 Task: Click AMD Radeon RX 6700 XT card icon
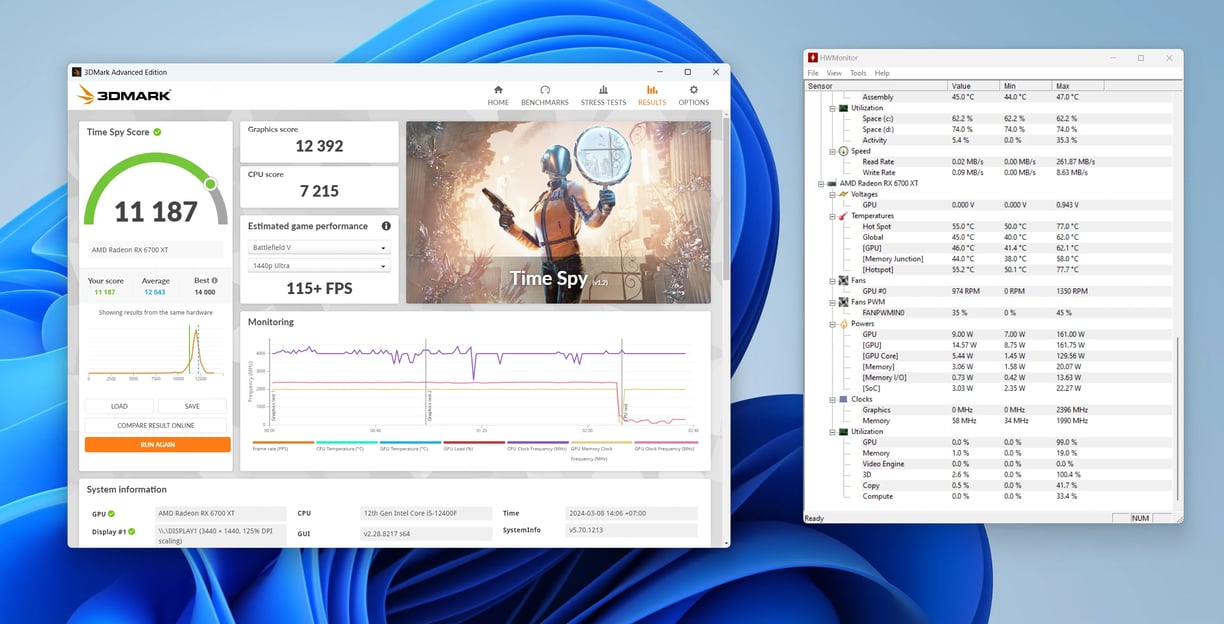(832, 184)
